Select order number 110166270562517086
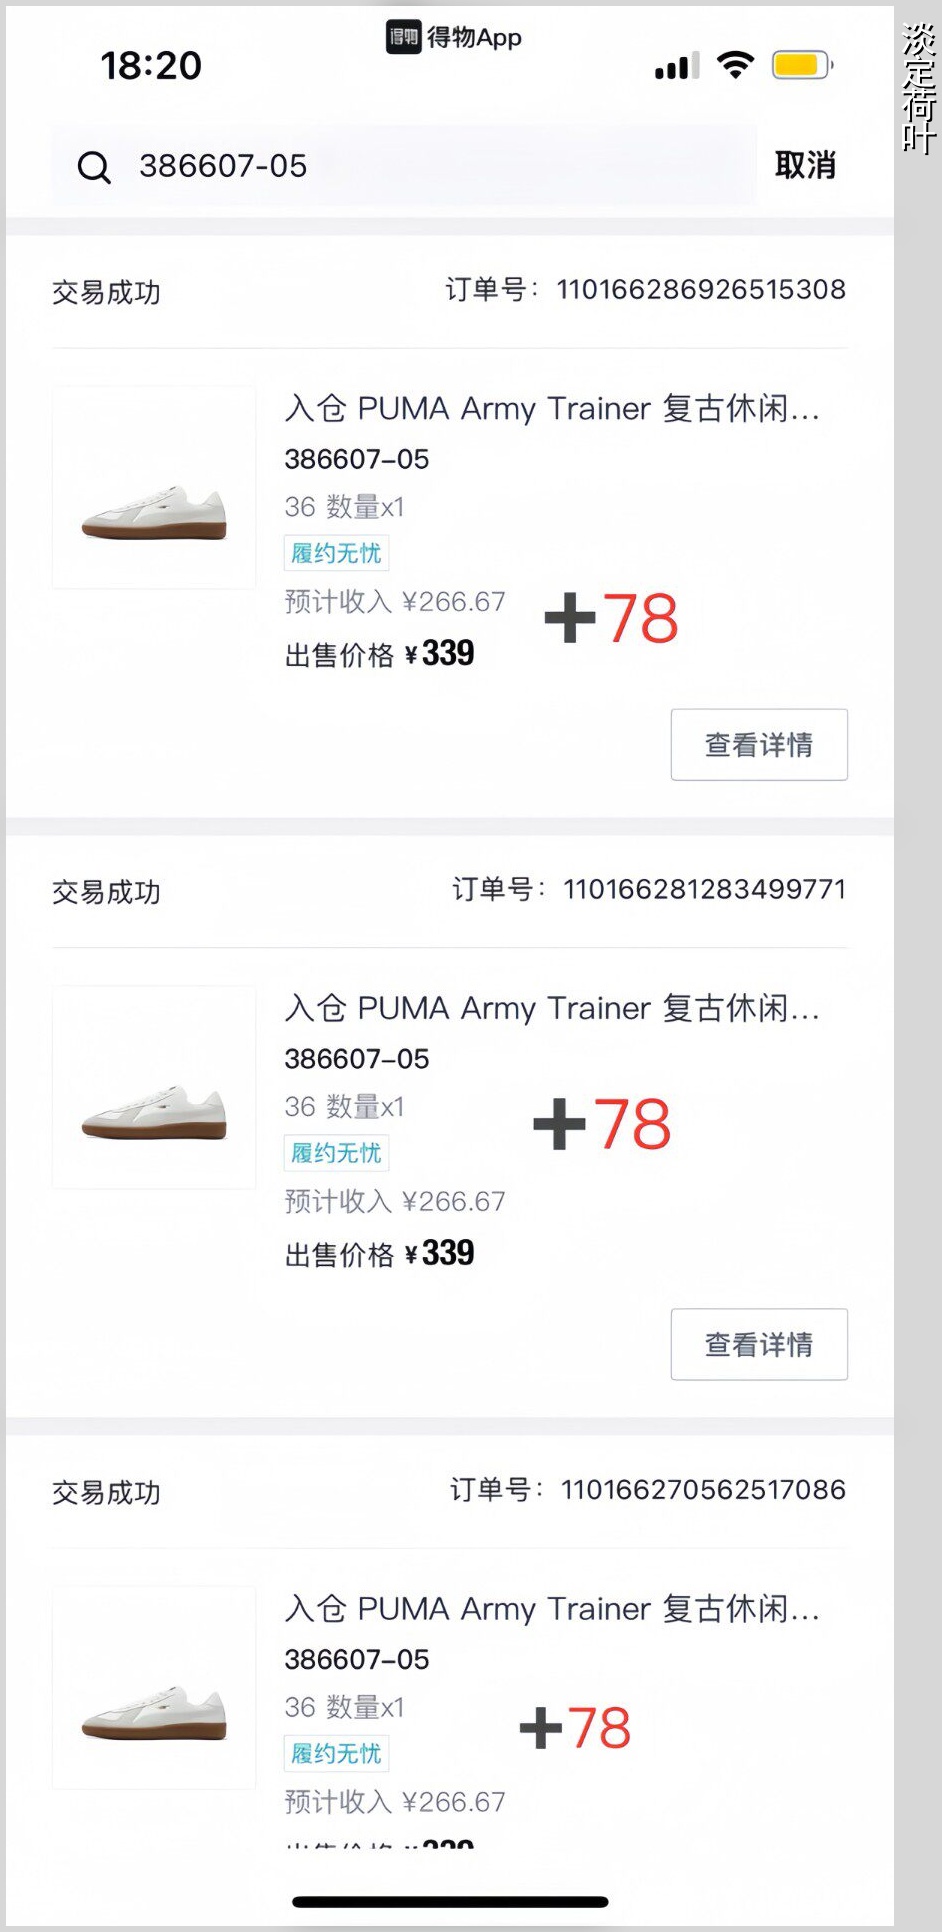 coord(703,1490)
